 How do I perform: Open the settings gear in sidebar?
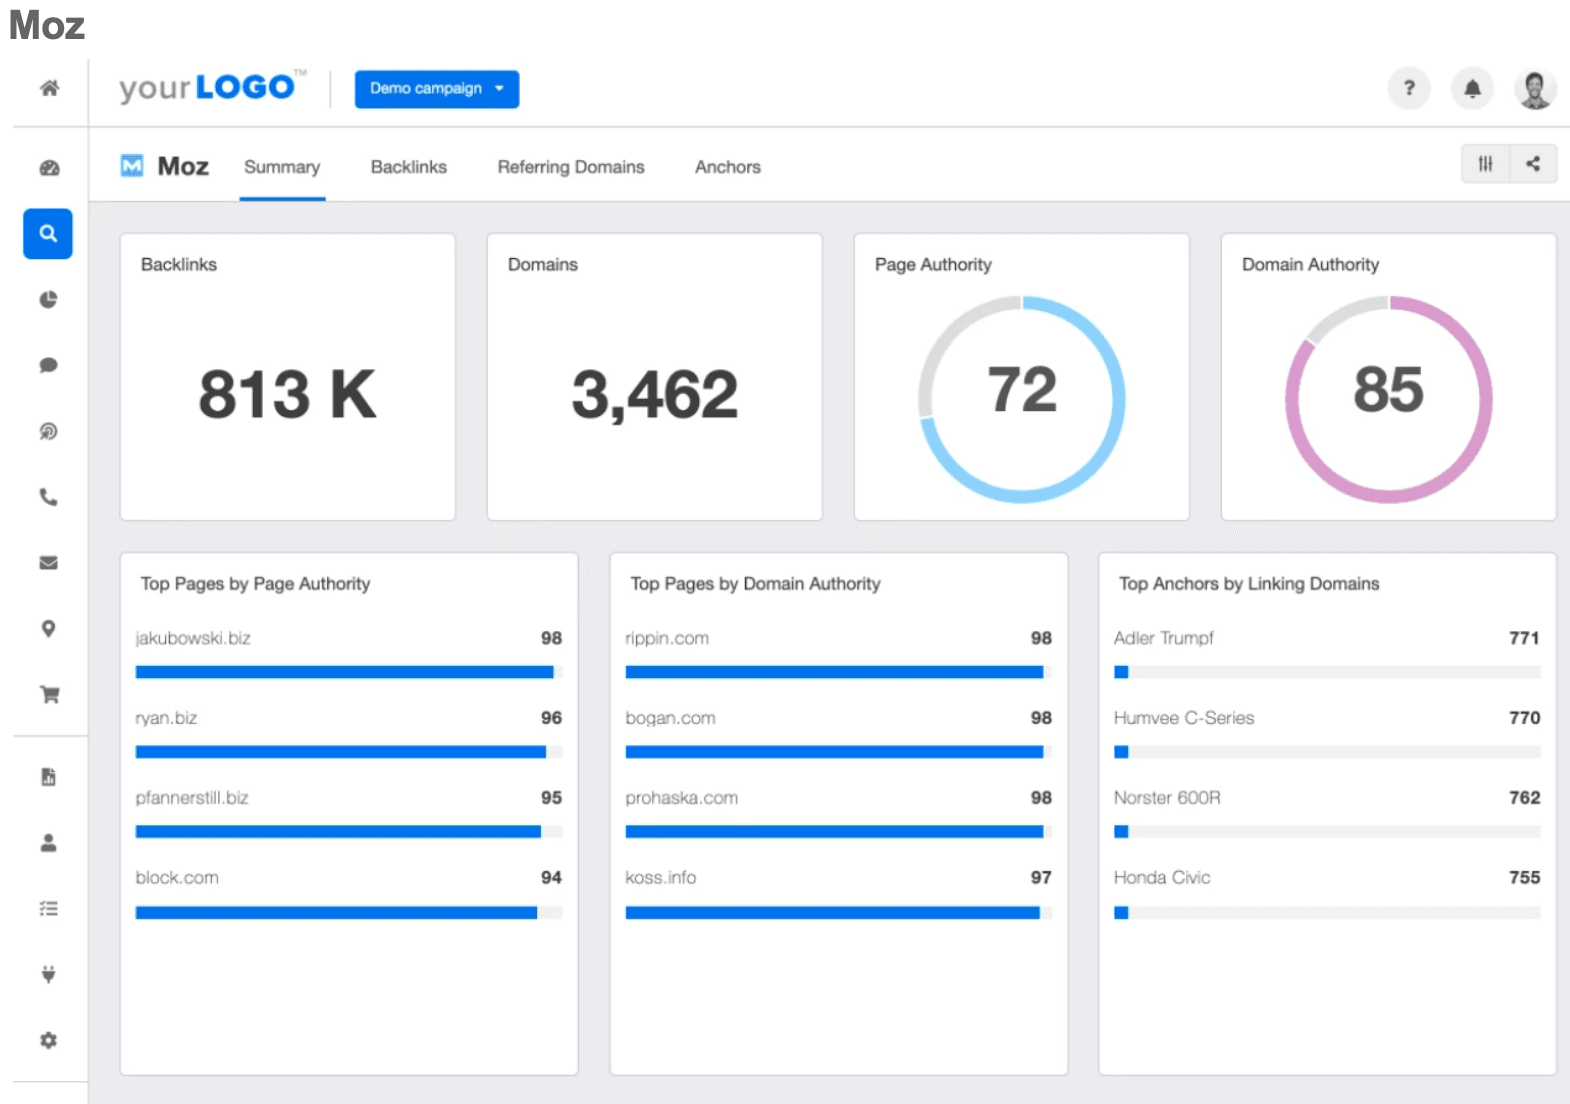[x=48, y=1040]
